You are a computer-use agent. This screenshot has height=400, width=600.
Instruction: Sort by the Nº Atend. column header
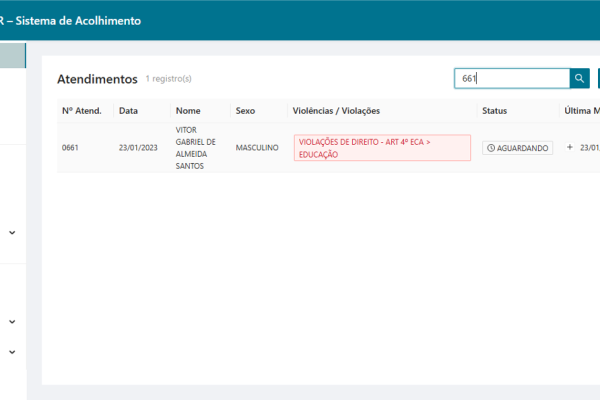click(x=82, y=110)
